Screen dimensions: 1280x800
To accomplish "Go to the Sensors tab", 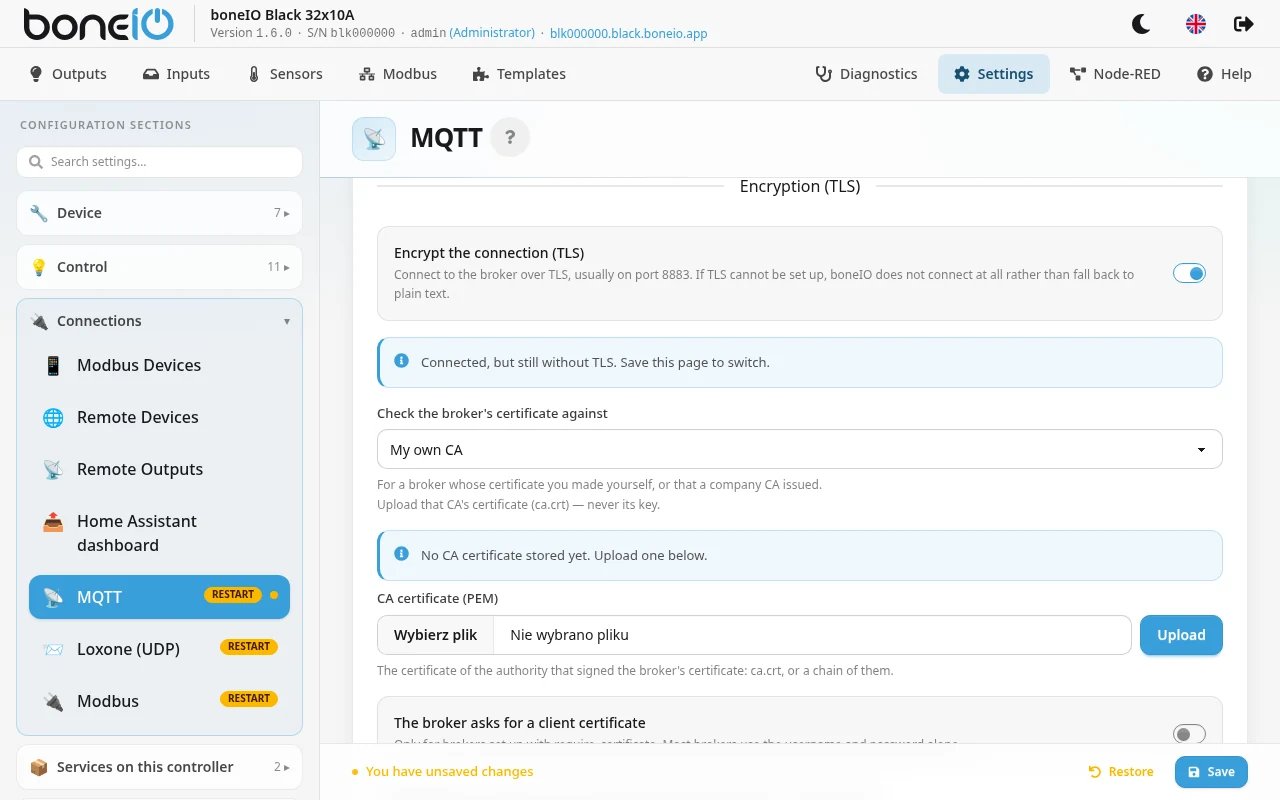I will 285,74.
